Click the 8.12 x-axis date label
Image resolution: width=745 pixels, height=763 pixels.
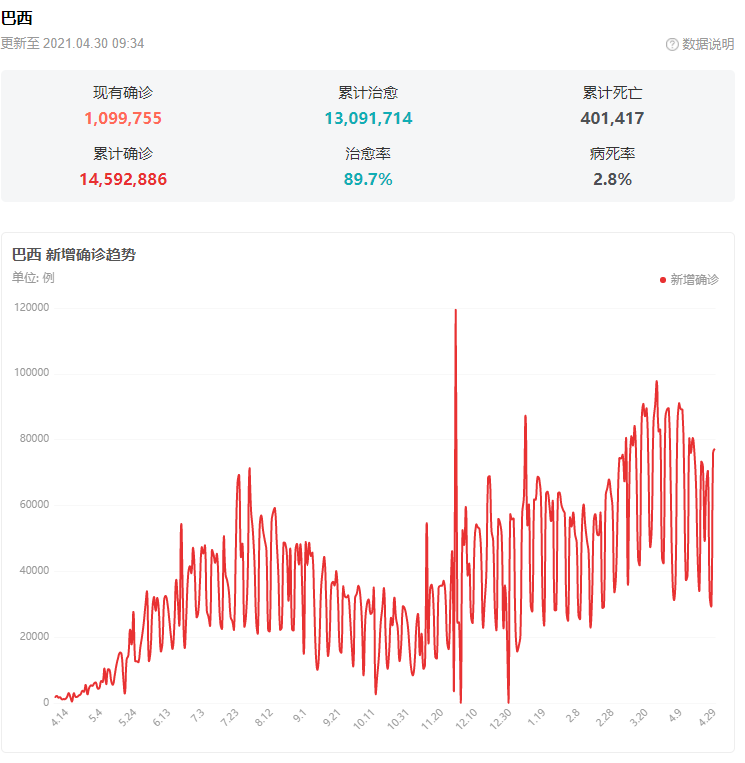(264, 718)
